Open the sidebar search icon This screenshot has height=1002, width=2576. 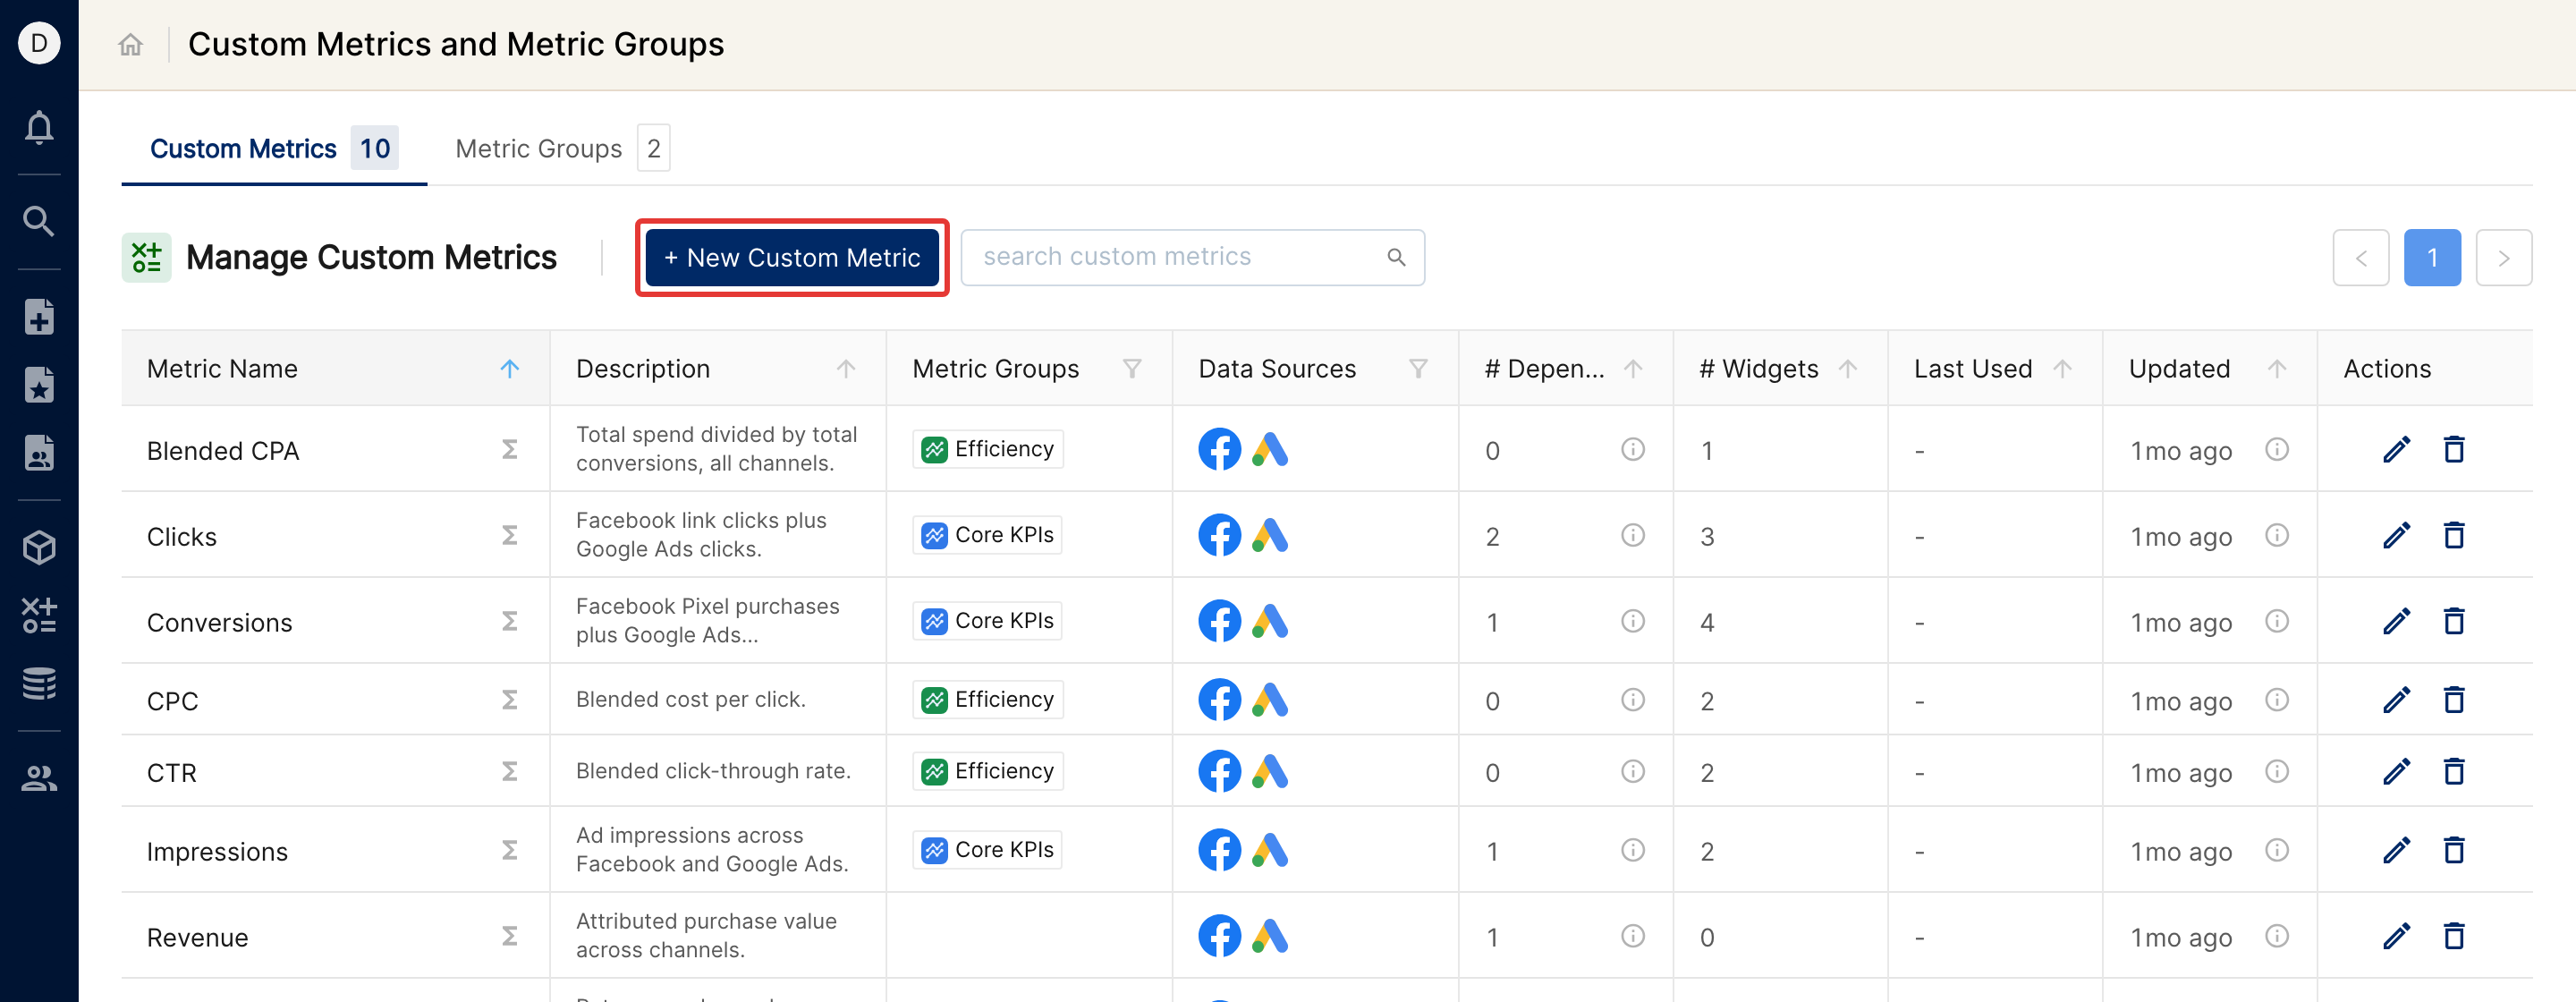click(39, 221)
